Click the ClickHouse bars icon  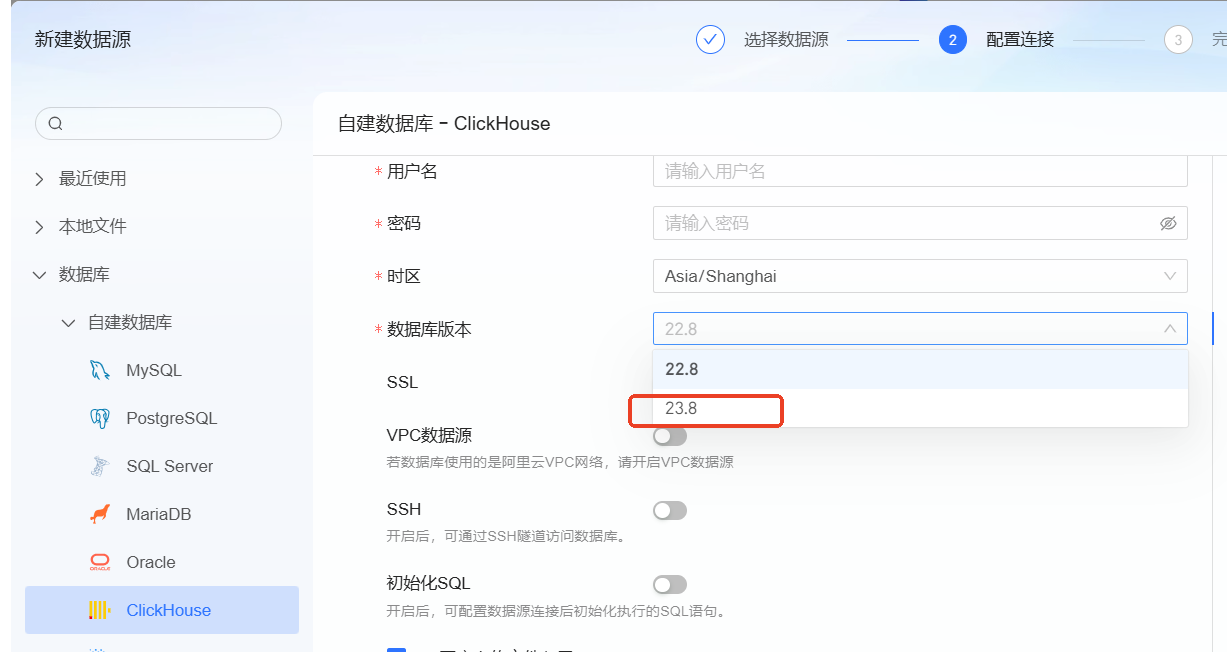[99, 611]
